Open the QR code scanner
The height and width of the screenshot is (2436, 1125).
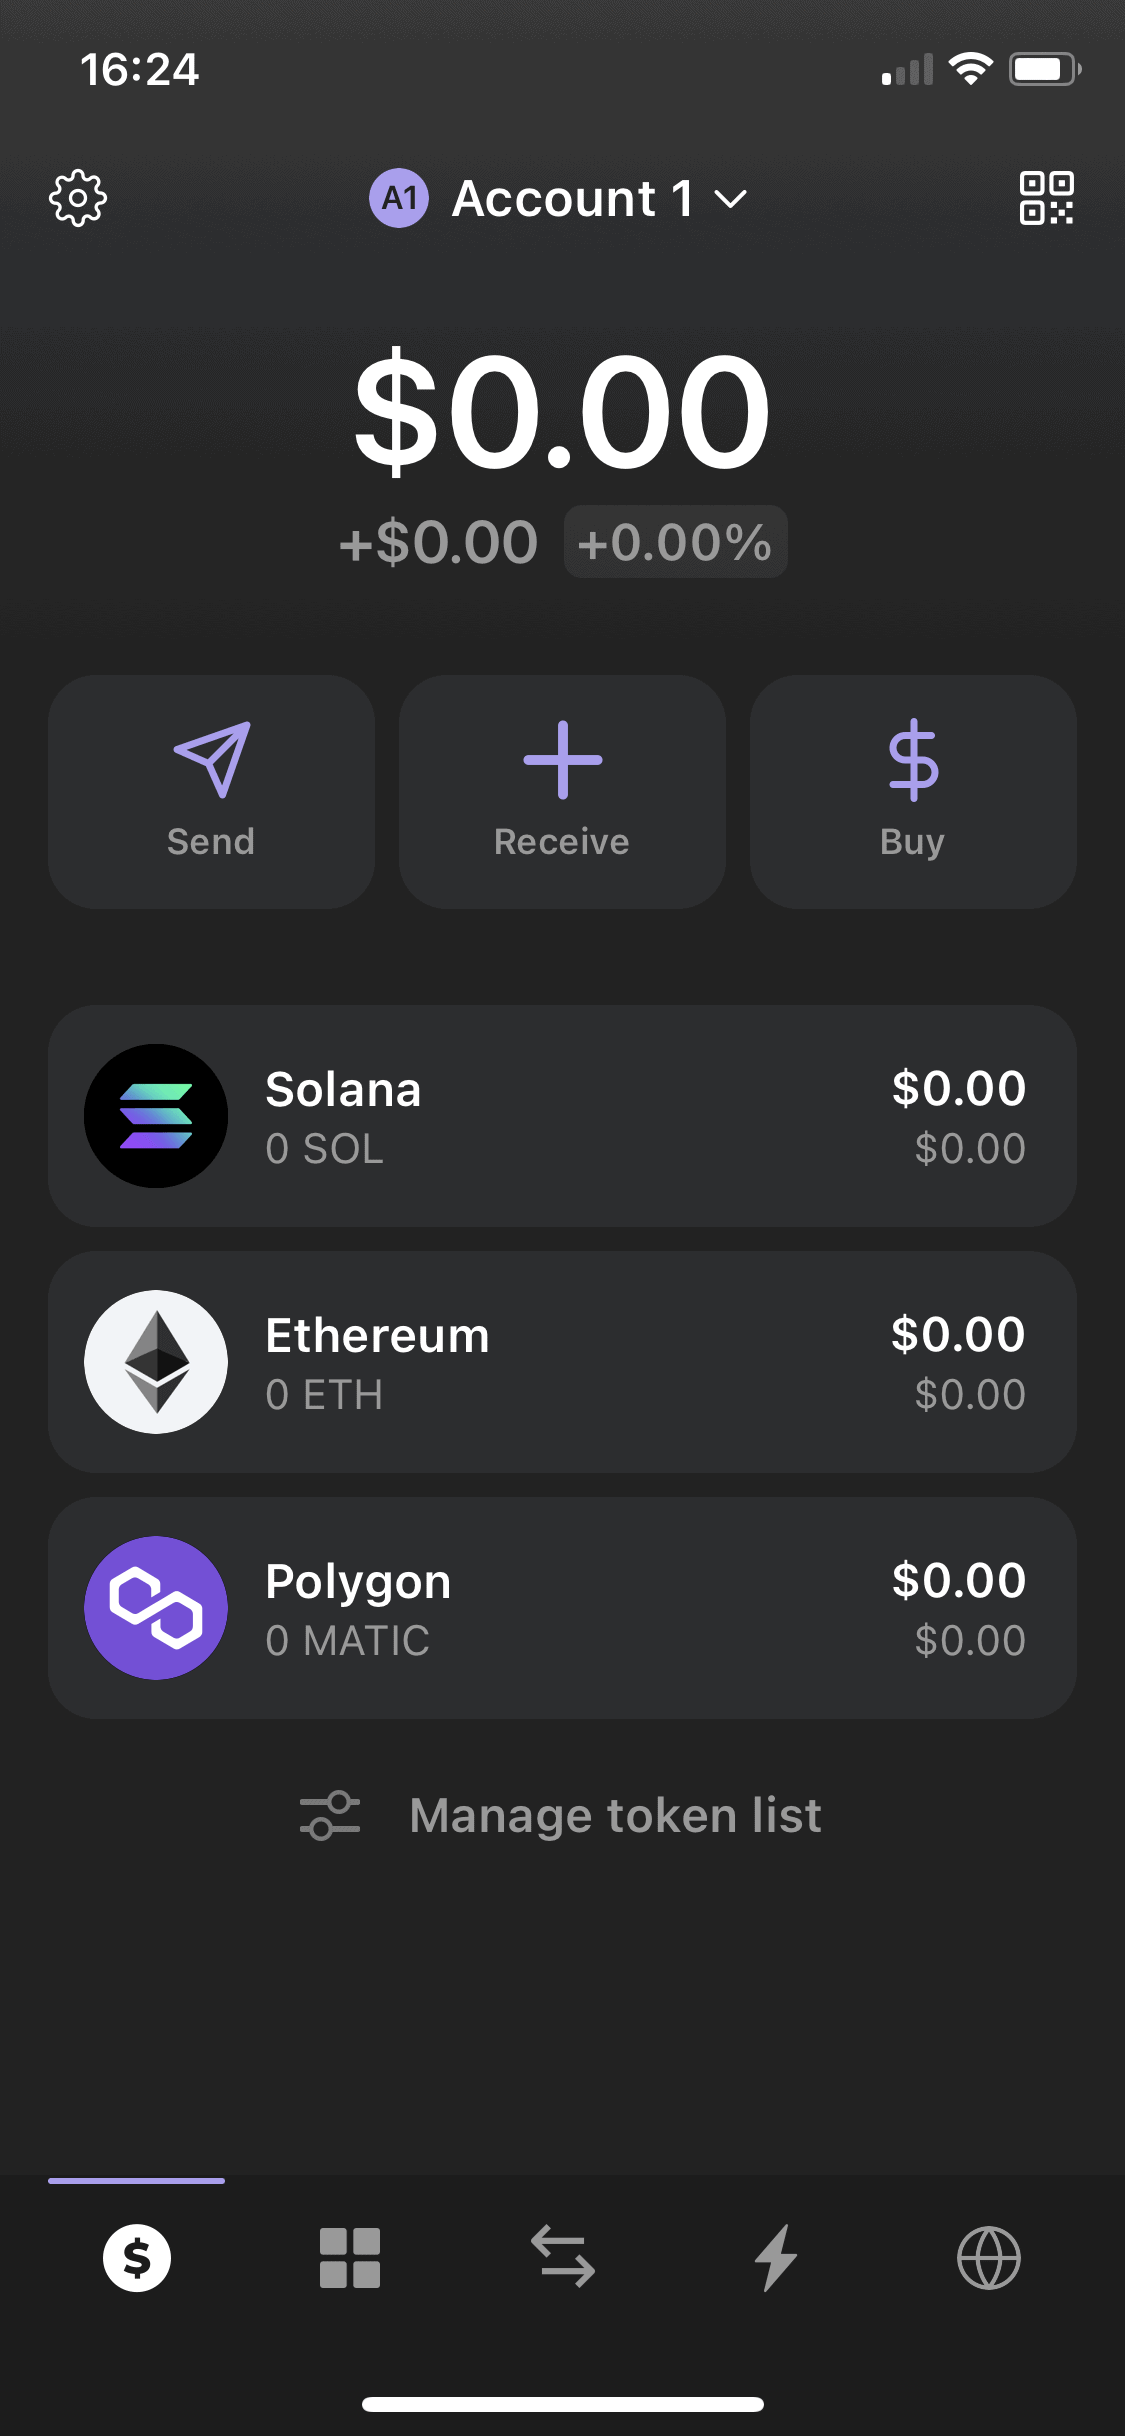point(1046,198)
